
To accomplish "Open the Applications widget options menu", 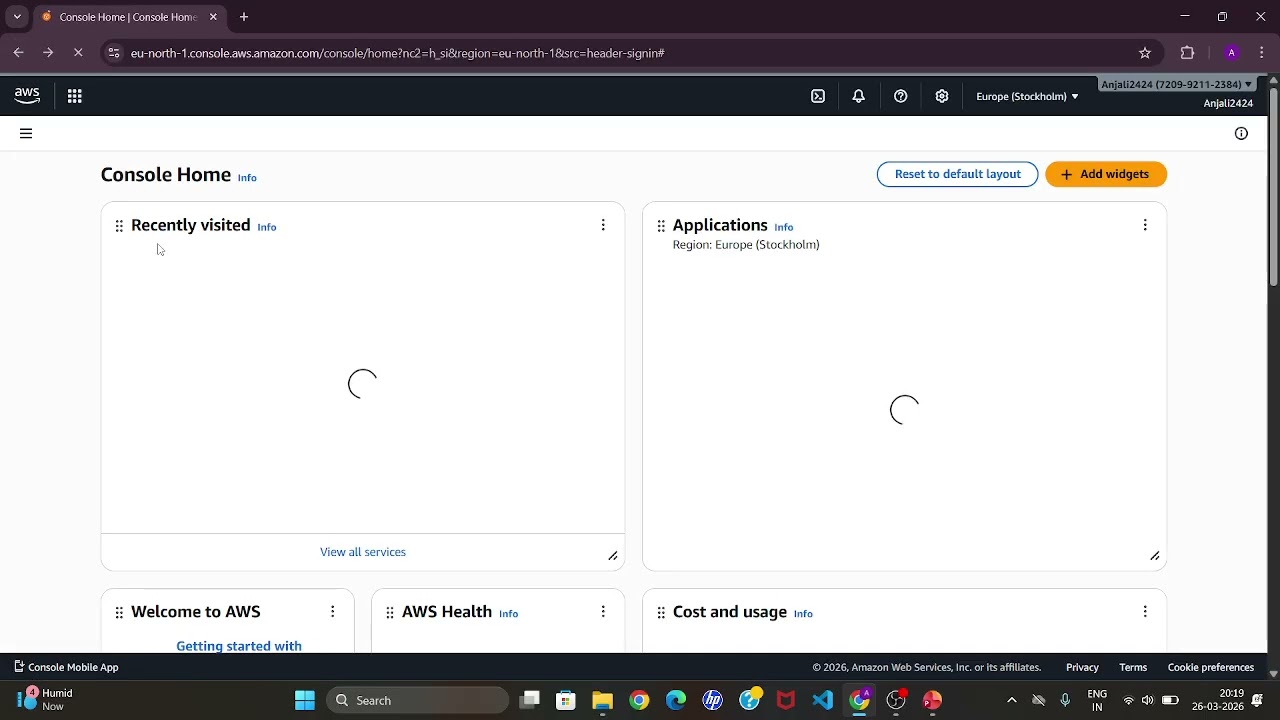I will click(1145, 225).
